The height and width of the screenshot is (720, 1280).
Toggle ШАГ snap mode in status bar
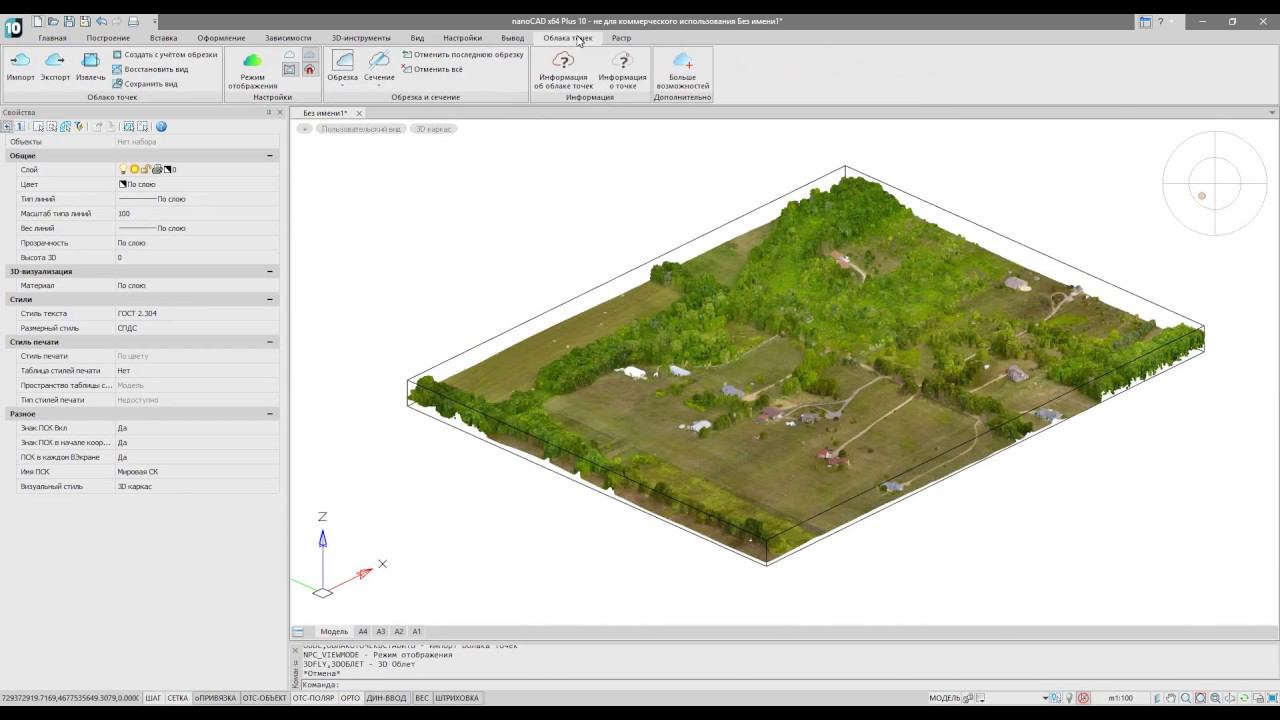click(153, 698)
